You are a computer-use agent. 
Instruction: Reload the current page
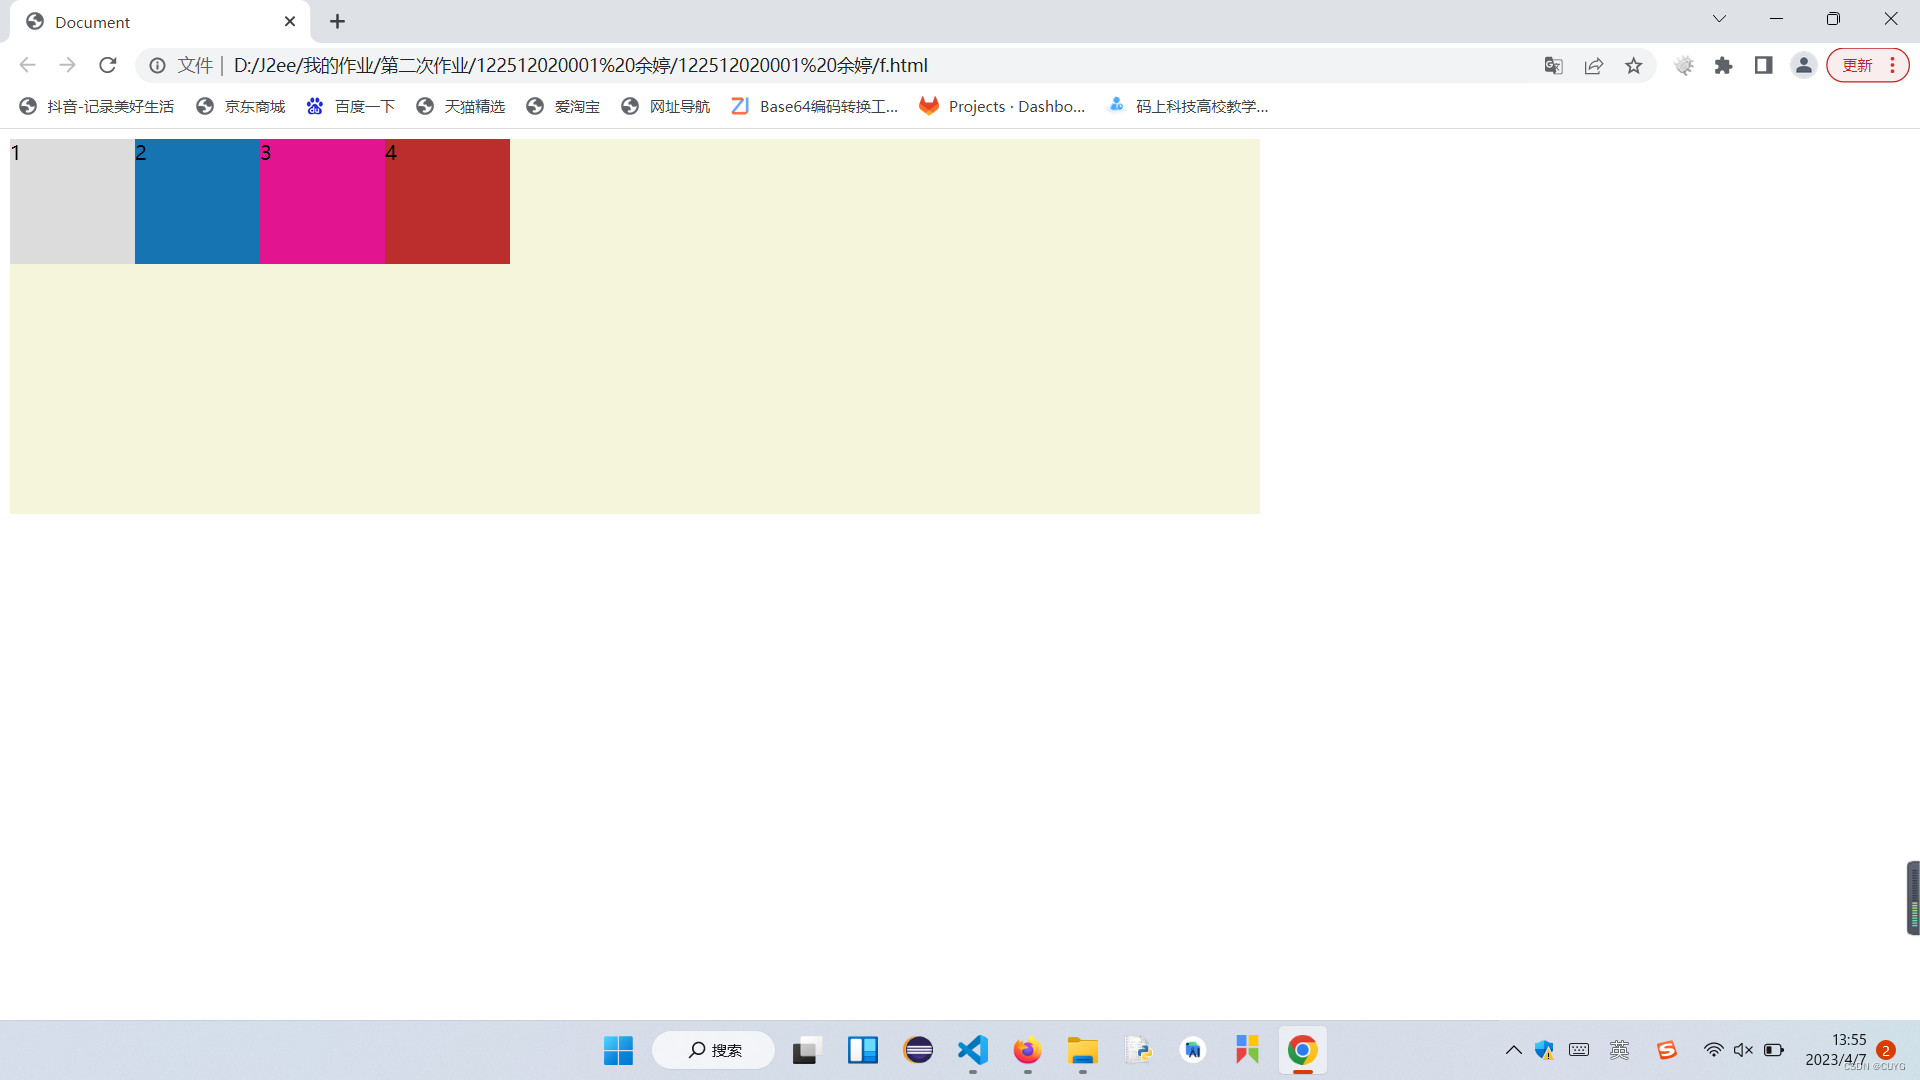(108, 65)
